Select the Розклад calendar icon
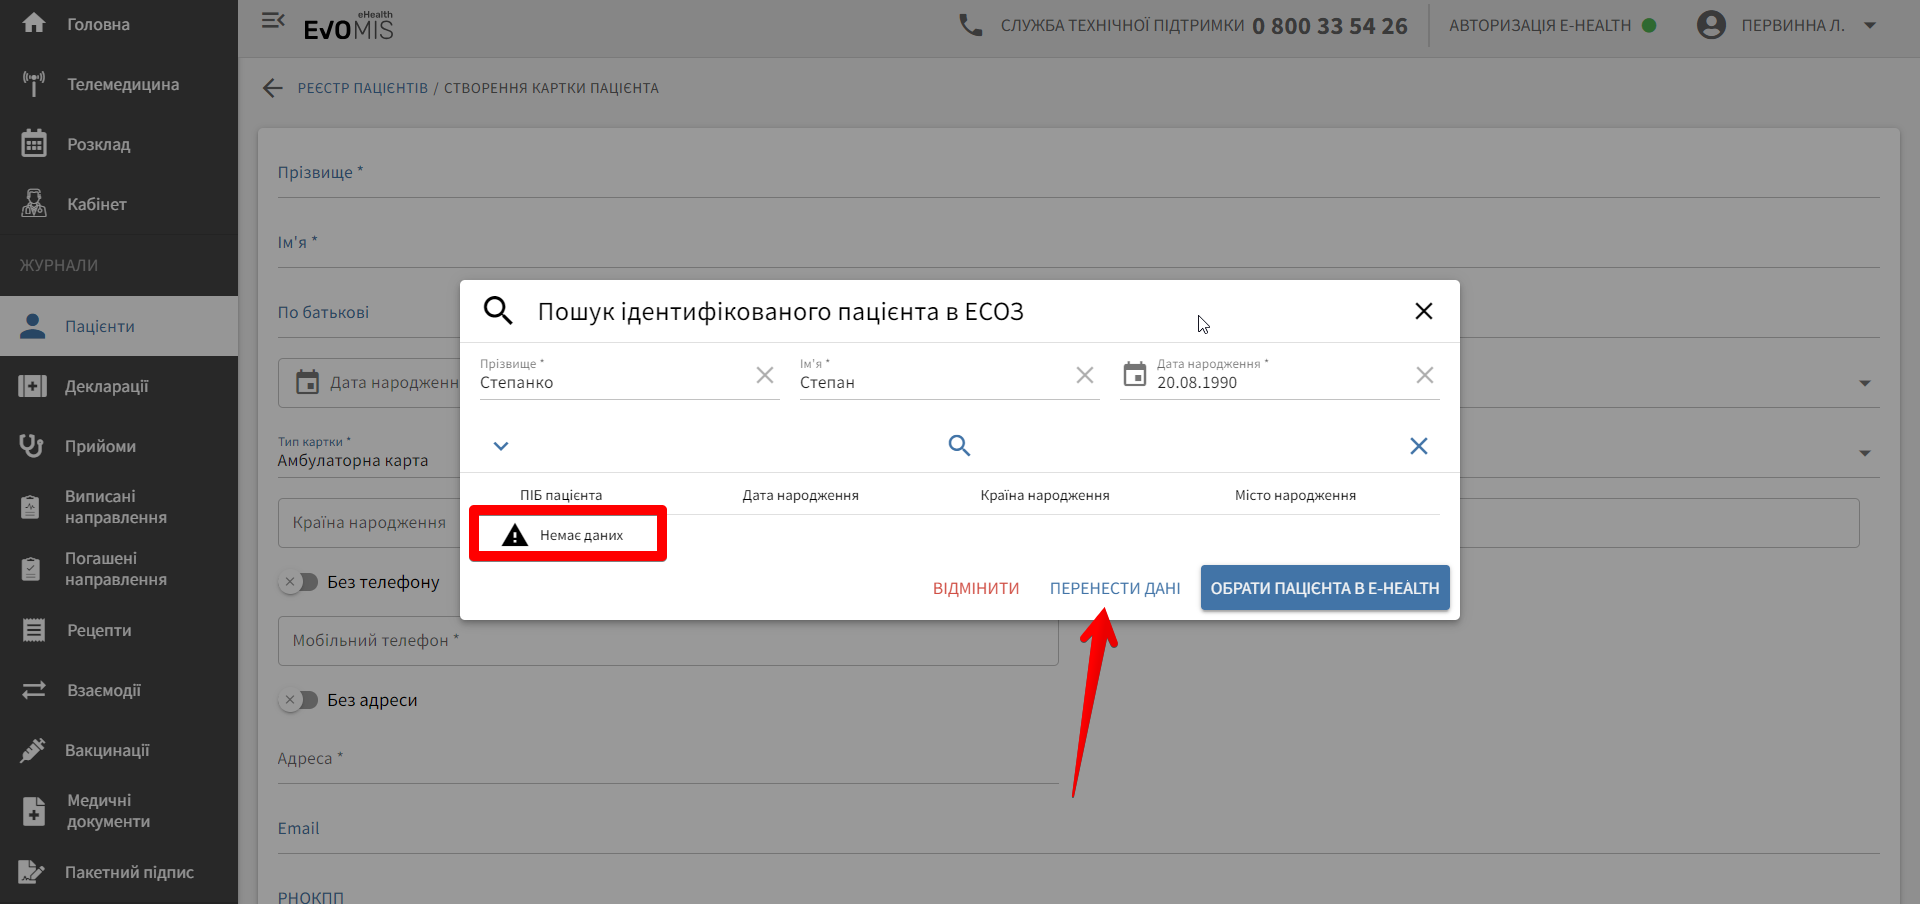This screenshot has width=1920, height=904. point(34,143)
